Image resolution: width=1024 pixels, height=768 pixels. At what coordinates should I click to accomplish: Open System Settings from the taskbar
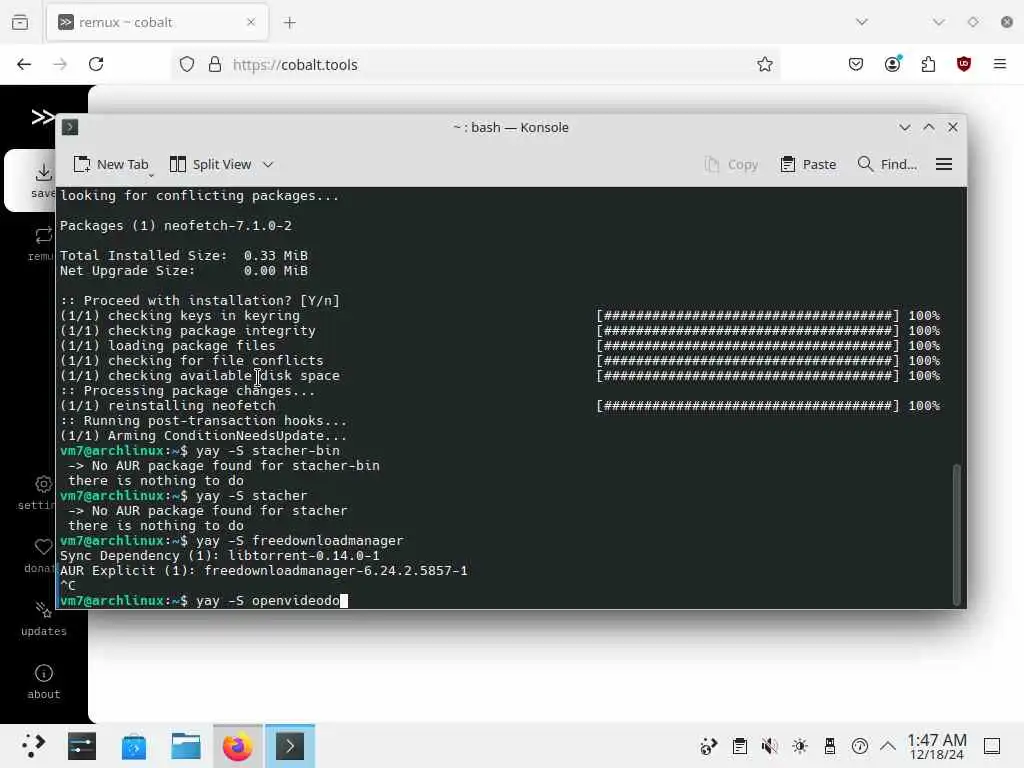click(x=82, y=746)
